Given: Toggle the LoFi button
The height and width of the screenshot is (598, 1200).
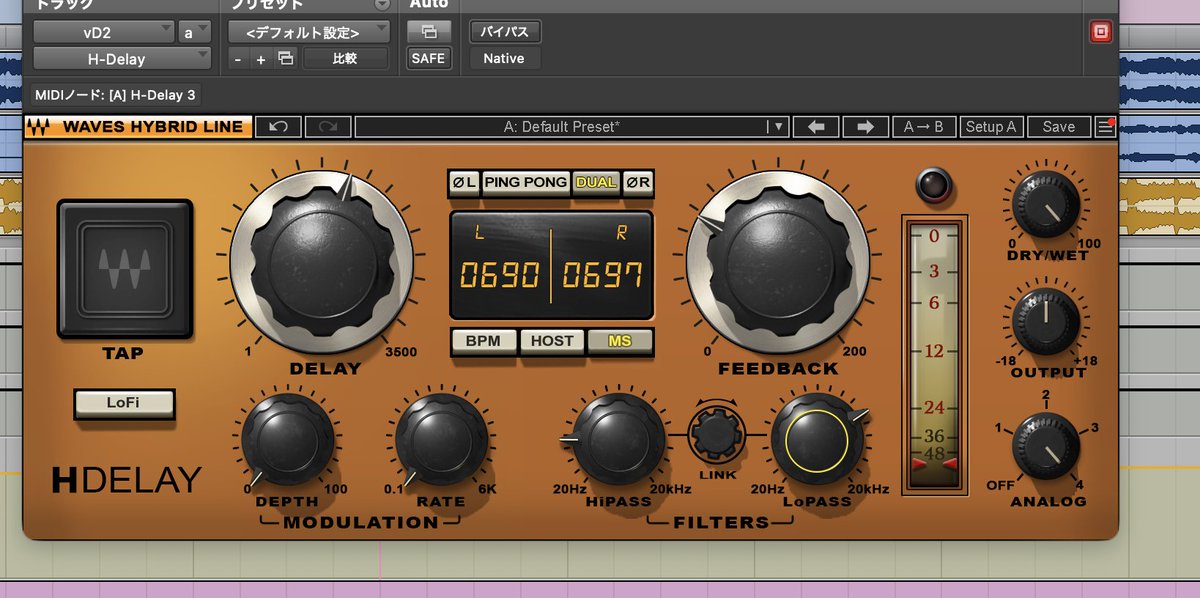Looking at the screenshot, I should (x=124, y=404).
